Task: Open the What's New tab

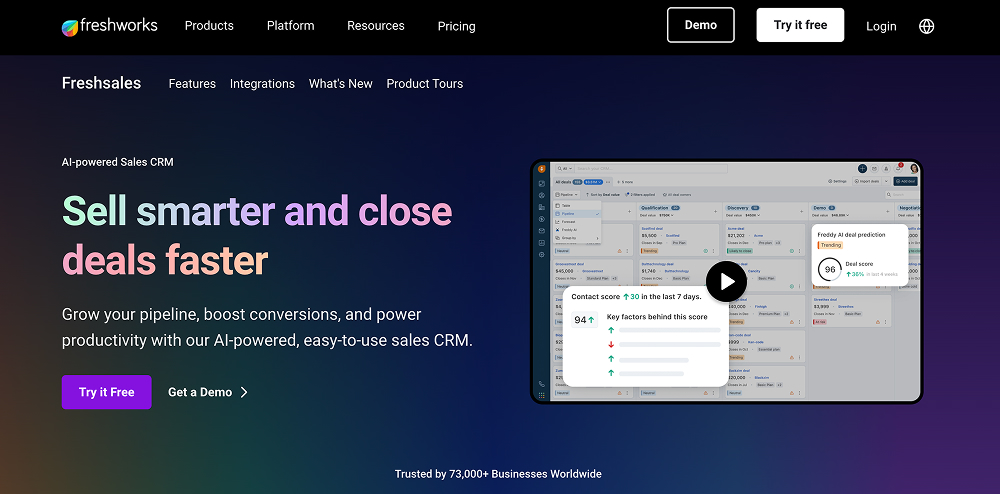Action: coord(341,84)
